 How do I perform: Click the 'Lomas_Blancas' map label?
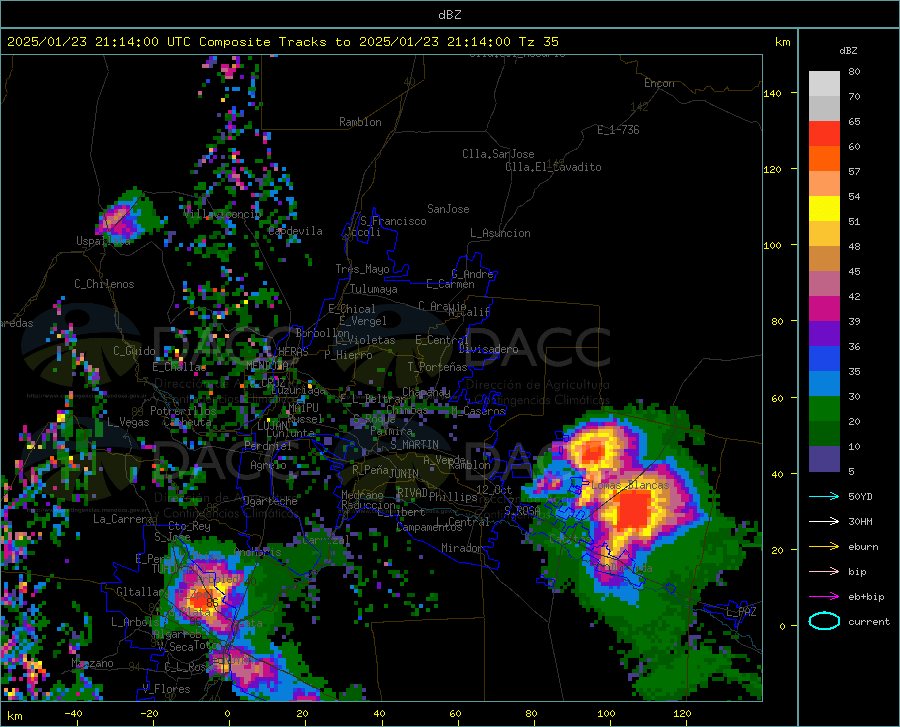(630, 485)
